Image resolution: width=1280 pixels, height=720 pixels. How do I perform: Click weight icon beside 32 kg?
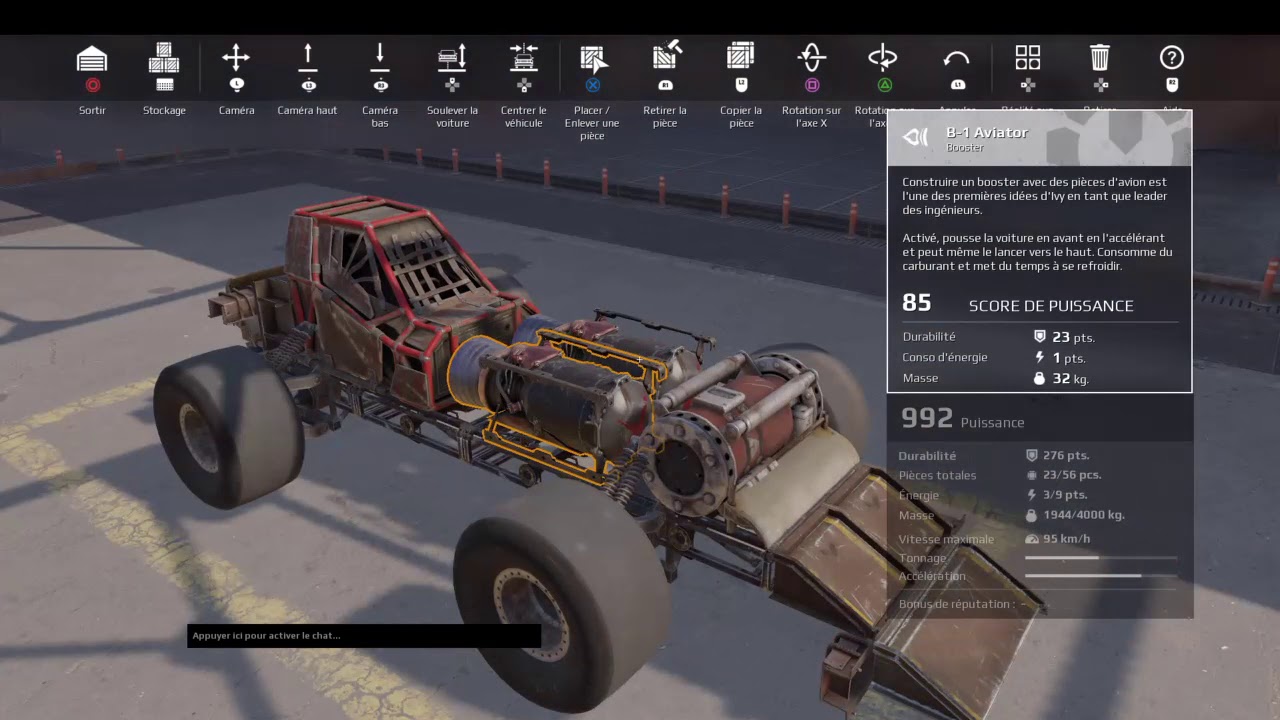pos(1039,378)
